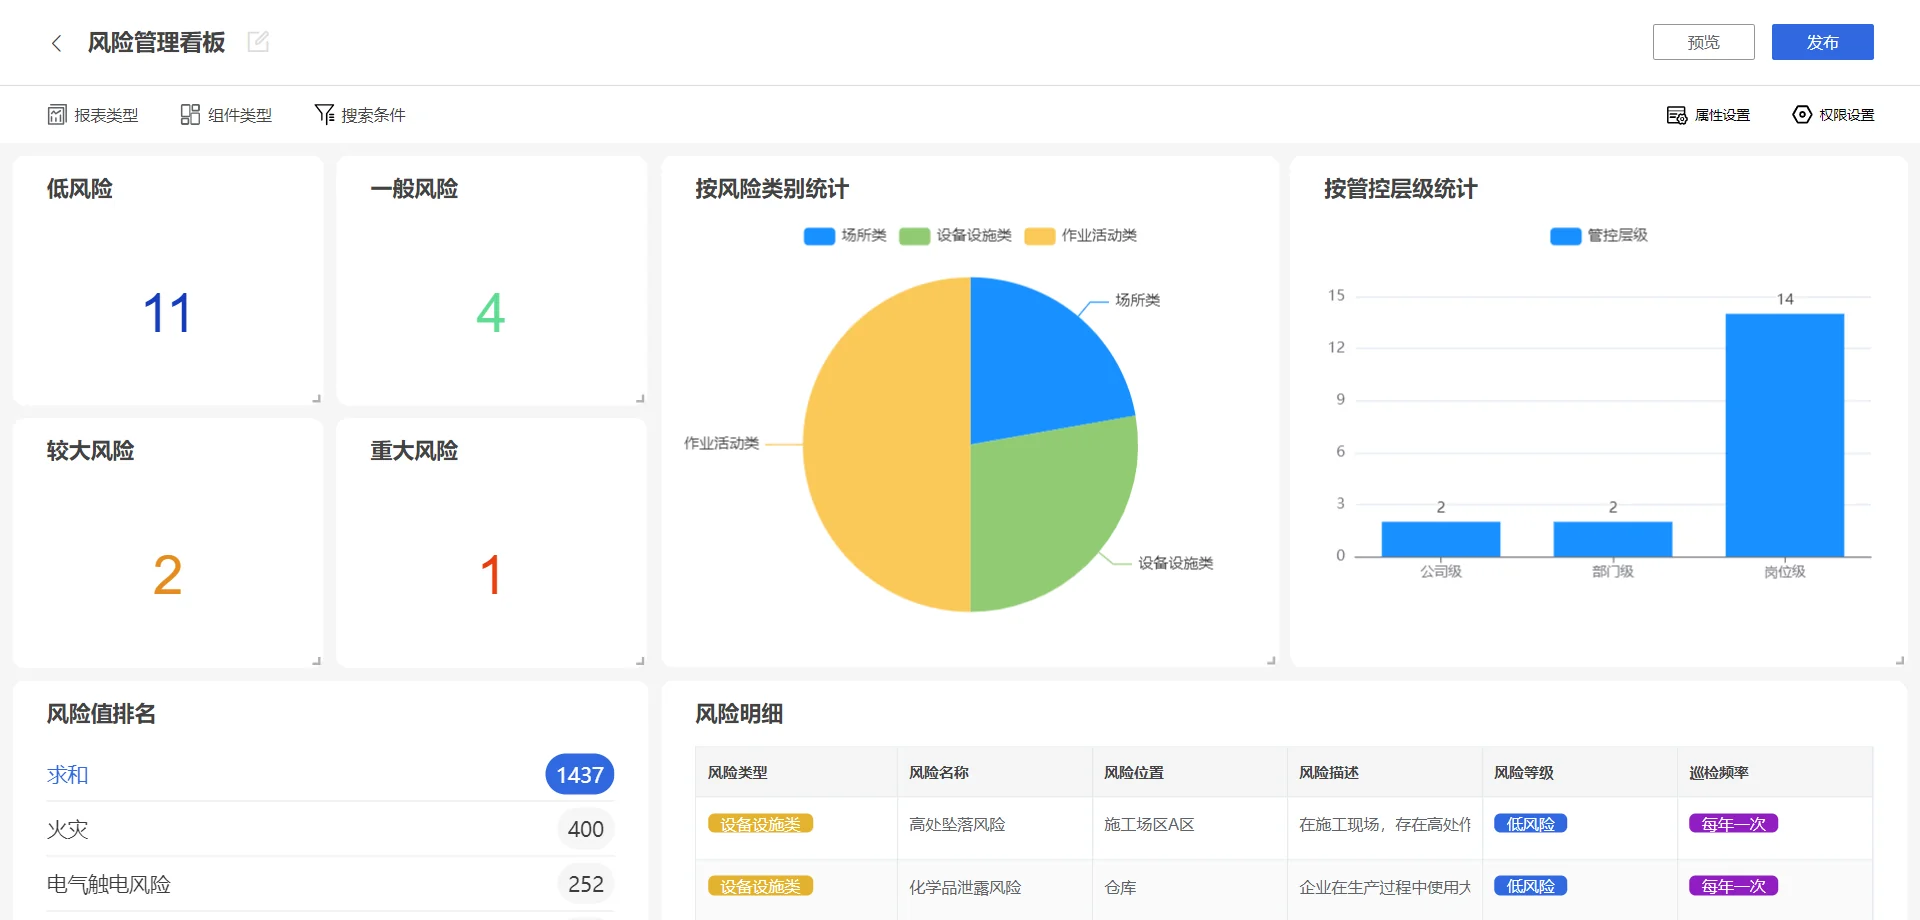1920x920 pixels.
Task: Click the value 2 in 较大风险 card
Action: (x=167, y=575)
